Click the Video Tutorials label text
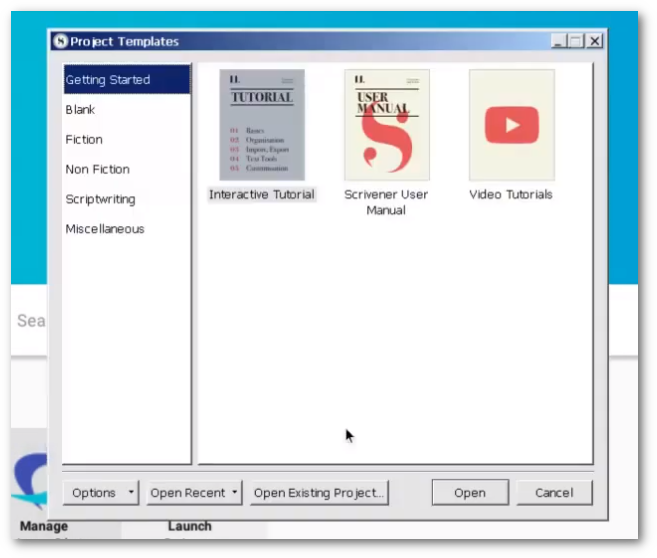 coord(511,194)
